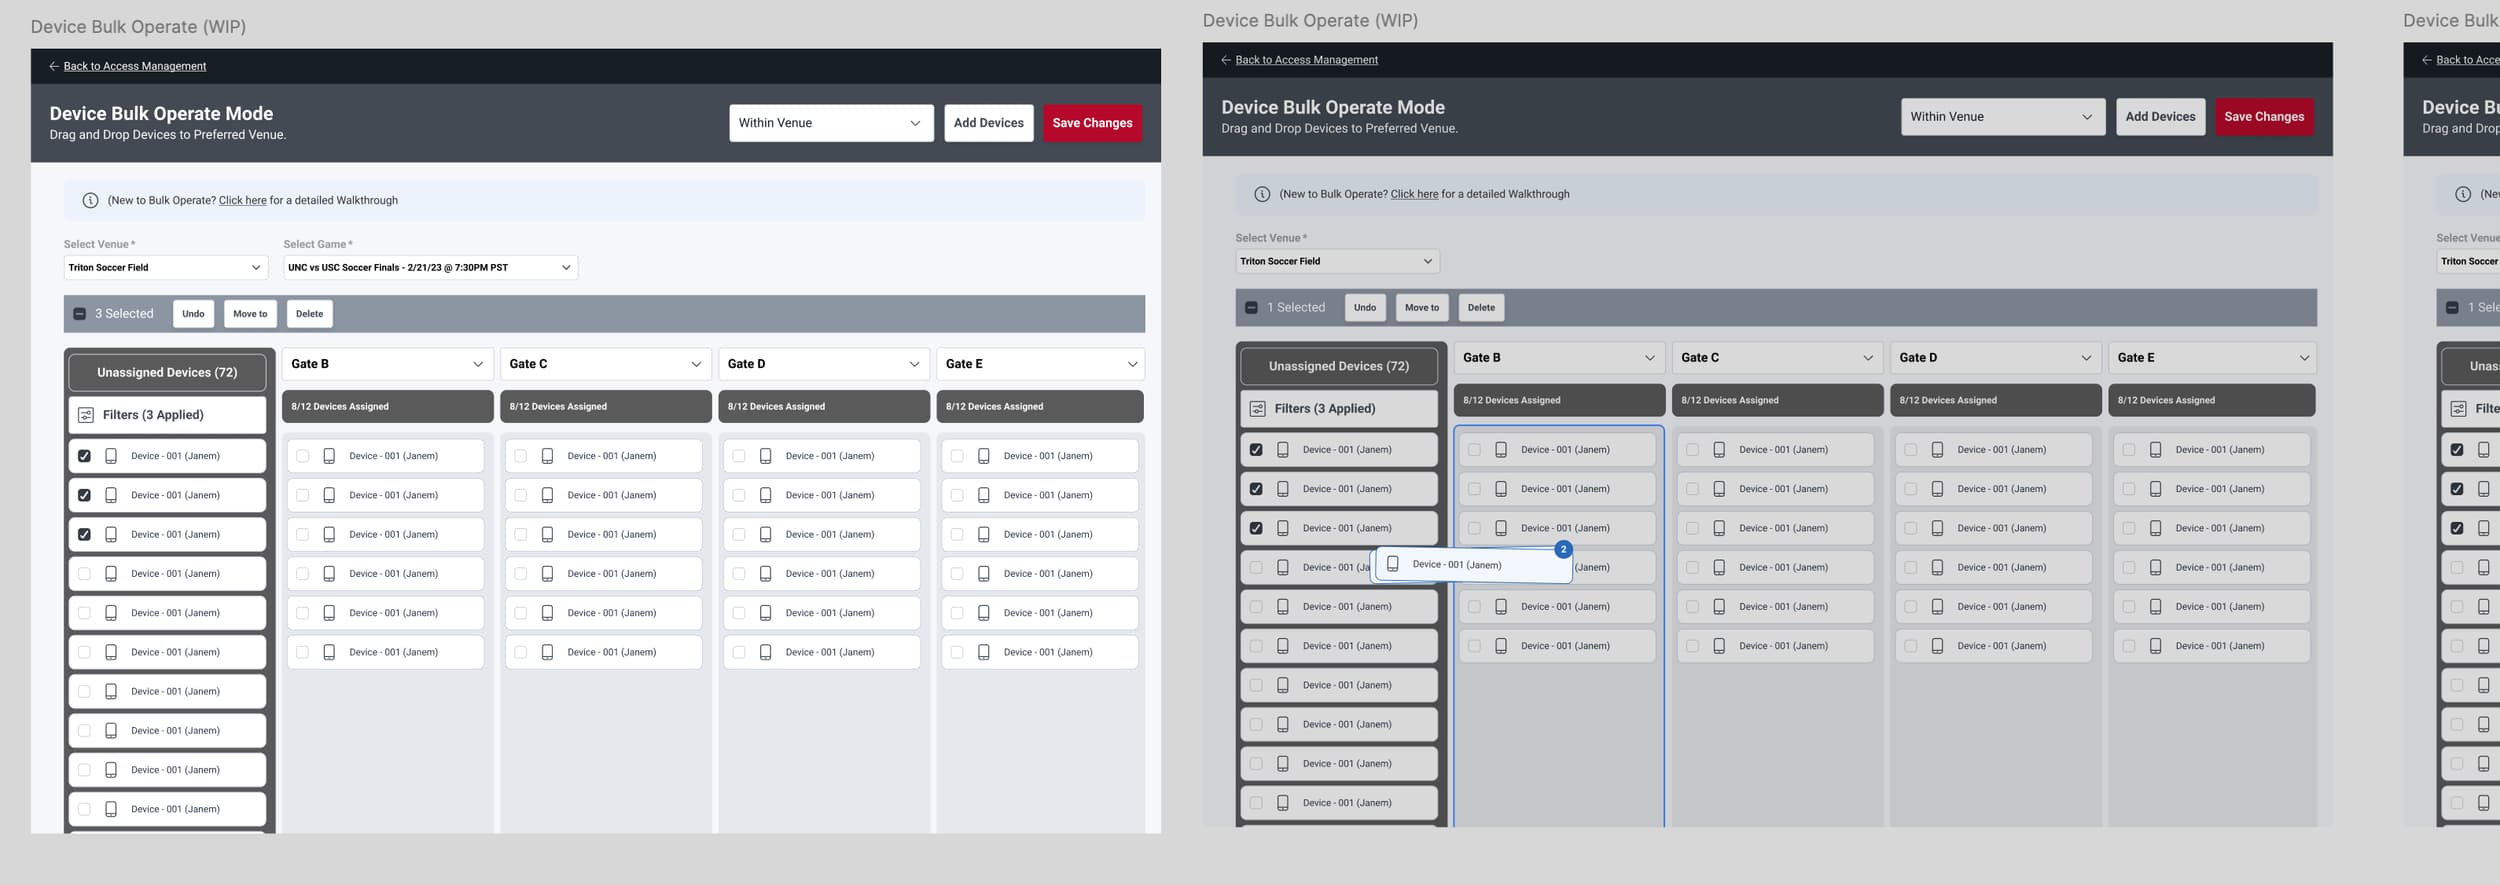The width and height of the screenshot is (2500, 885).
Task: Click the Undo button in the left frame
Action: click(193, 314)
